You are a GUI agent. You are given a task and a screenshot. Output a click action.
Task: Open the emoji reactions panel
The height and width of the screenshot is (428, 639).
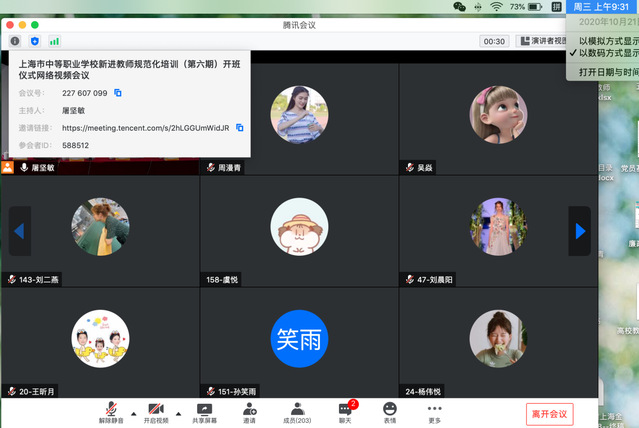[x=389, y=412]
